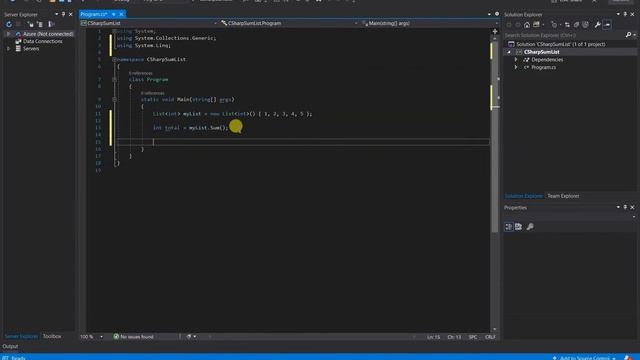Open Solution Explorer Properties wrench icon
Viewport: 640px width, 360px height.
pyautogui.click(x=598, y=25)
